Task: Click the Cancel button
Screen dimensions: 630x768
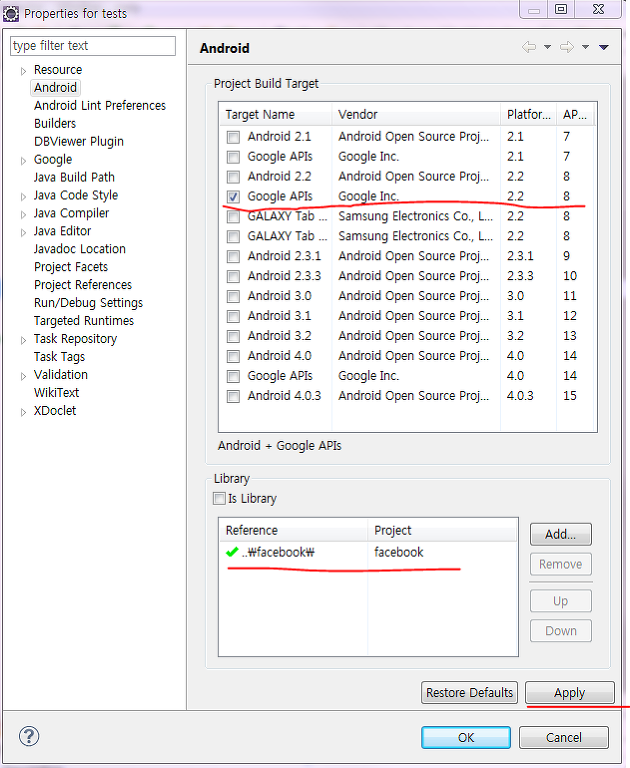Action: (x=564, y=737)
